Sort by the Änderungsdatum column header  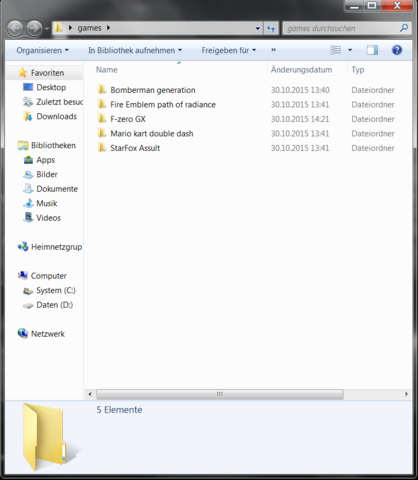pyautogui.click(x=301, y=70)
